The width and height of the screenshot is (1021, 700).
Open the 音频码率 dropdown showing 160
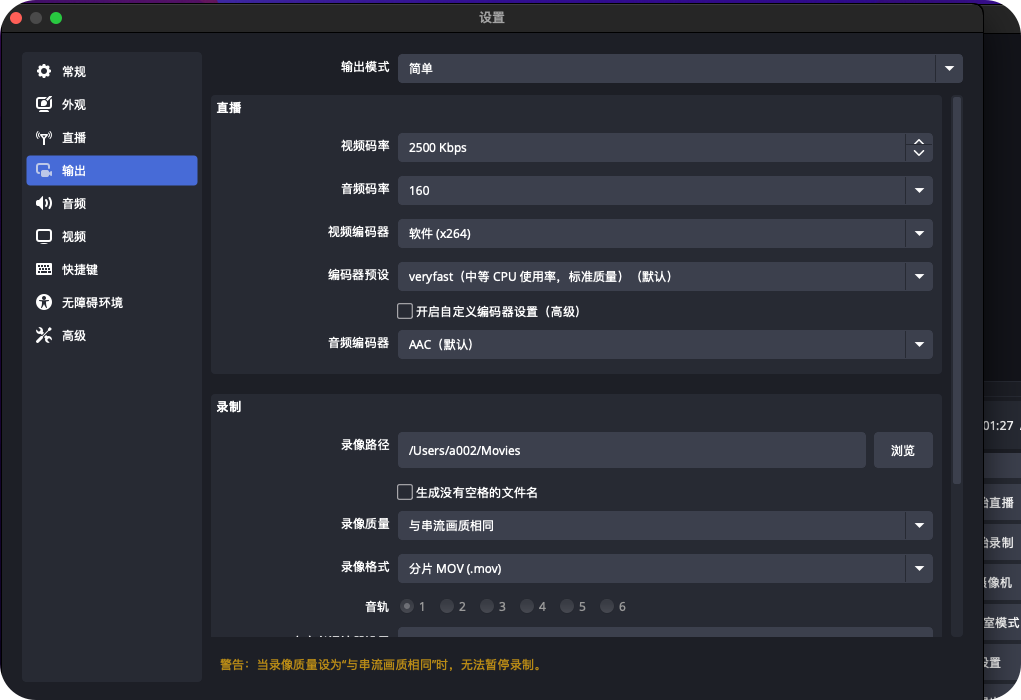click(x=665, y=190)
